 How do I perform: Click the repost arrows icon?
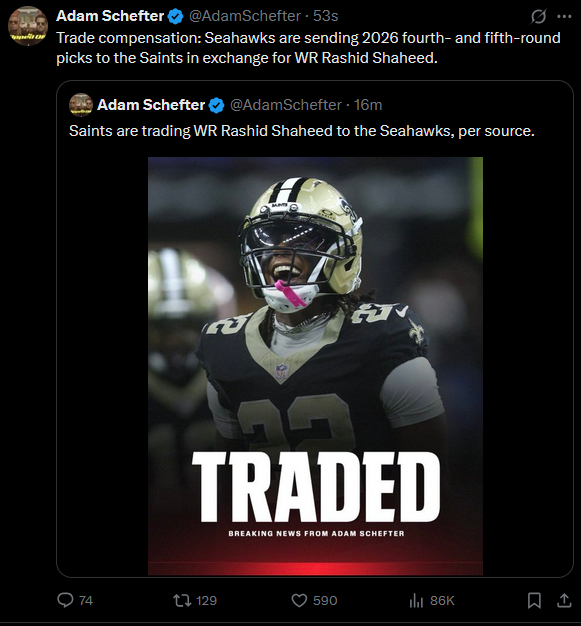coord(182,600)
